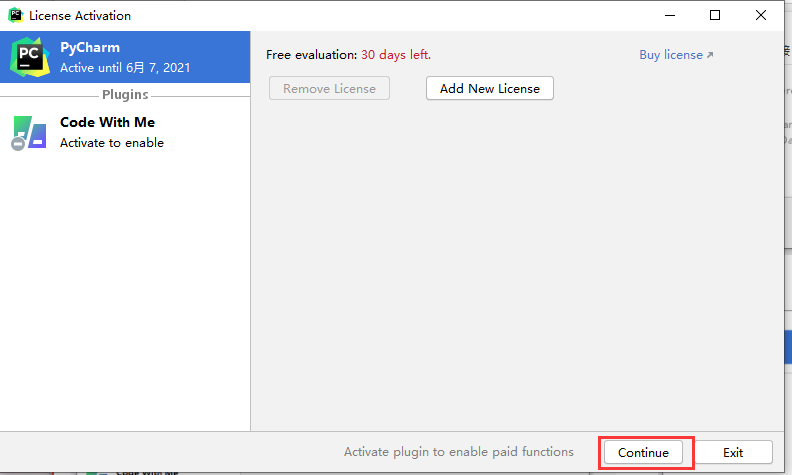Viewport: 792px width, 475px height.
Task: Click the PyCharm logo icon
Action: point(30,57)
